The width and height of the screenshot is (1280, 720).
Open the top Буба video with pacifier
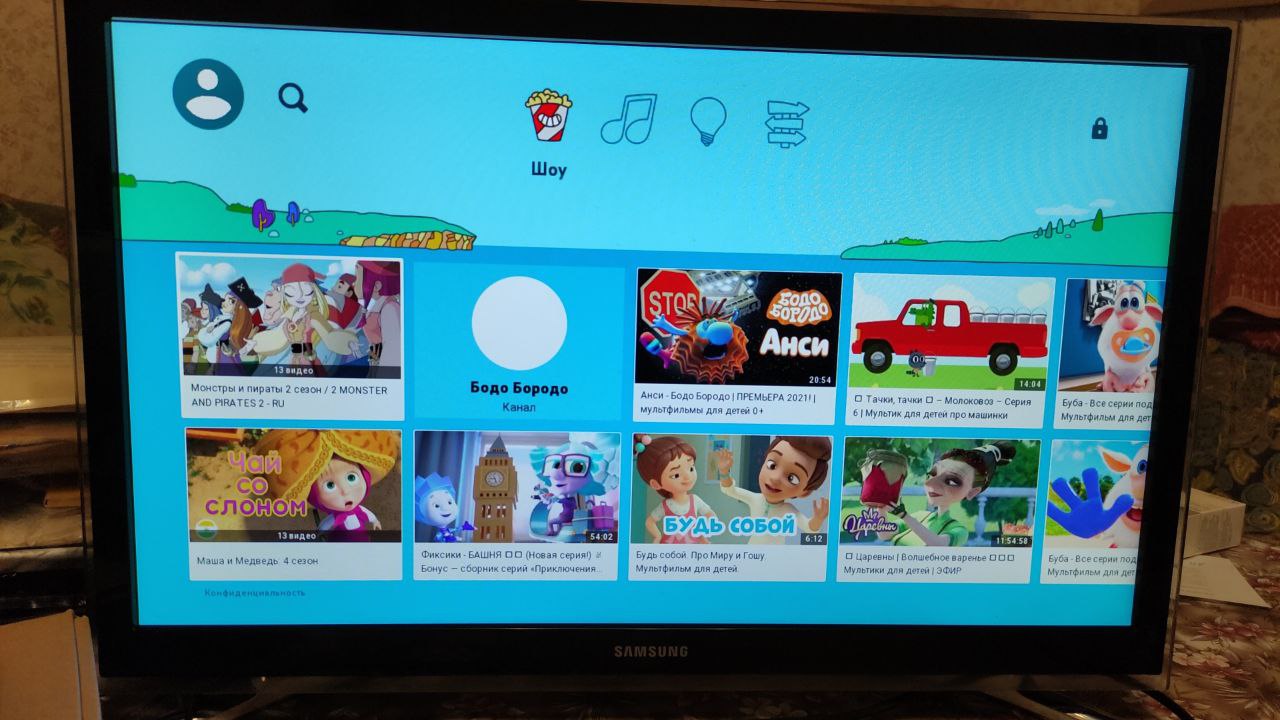coord(1110,336)
